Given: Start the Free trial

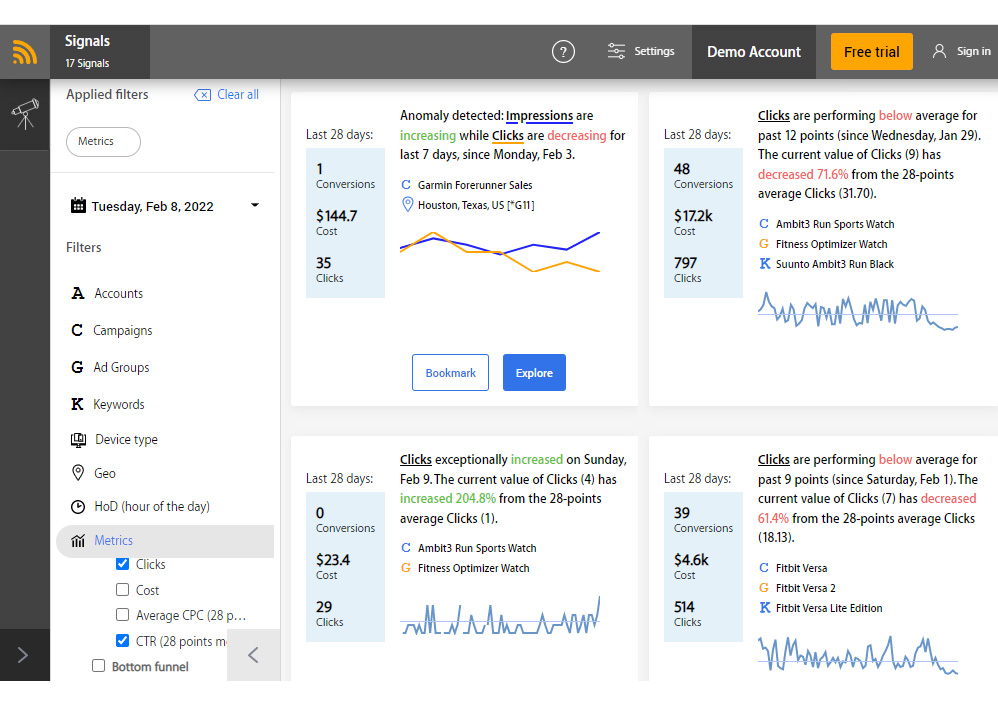Looking at the screenshot, I should [x=871, y=52].
